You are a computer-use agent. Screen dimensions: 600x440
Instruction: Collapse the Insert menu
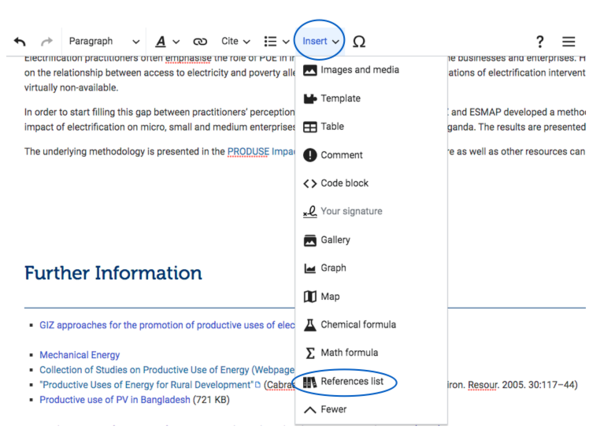tap(320, 42)
